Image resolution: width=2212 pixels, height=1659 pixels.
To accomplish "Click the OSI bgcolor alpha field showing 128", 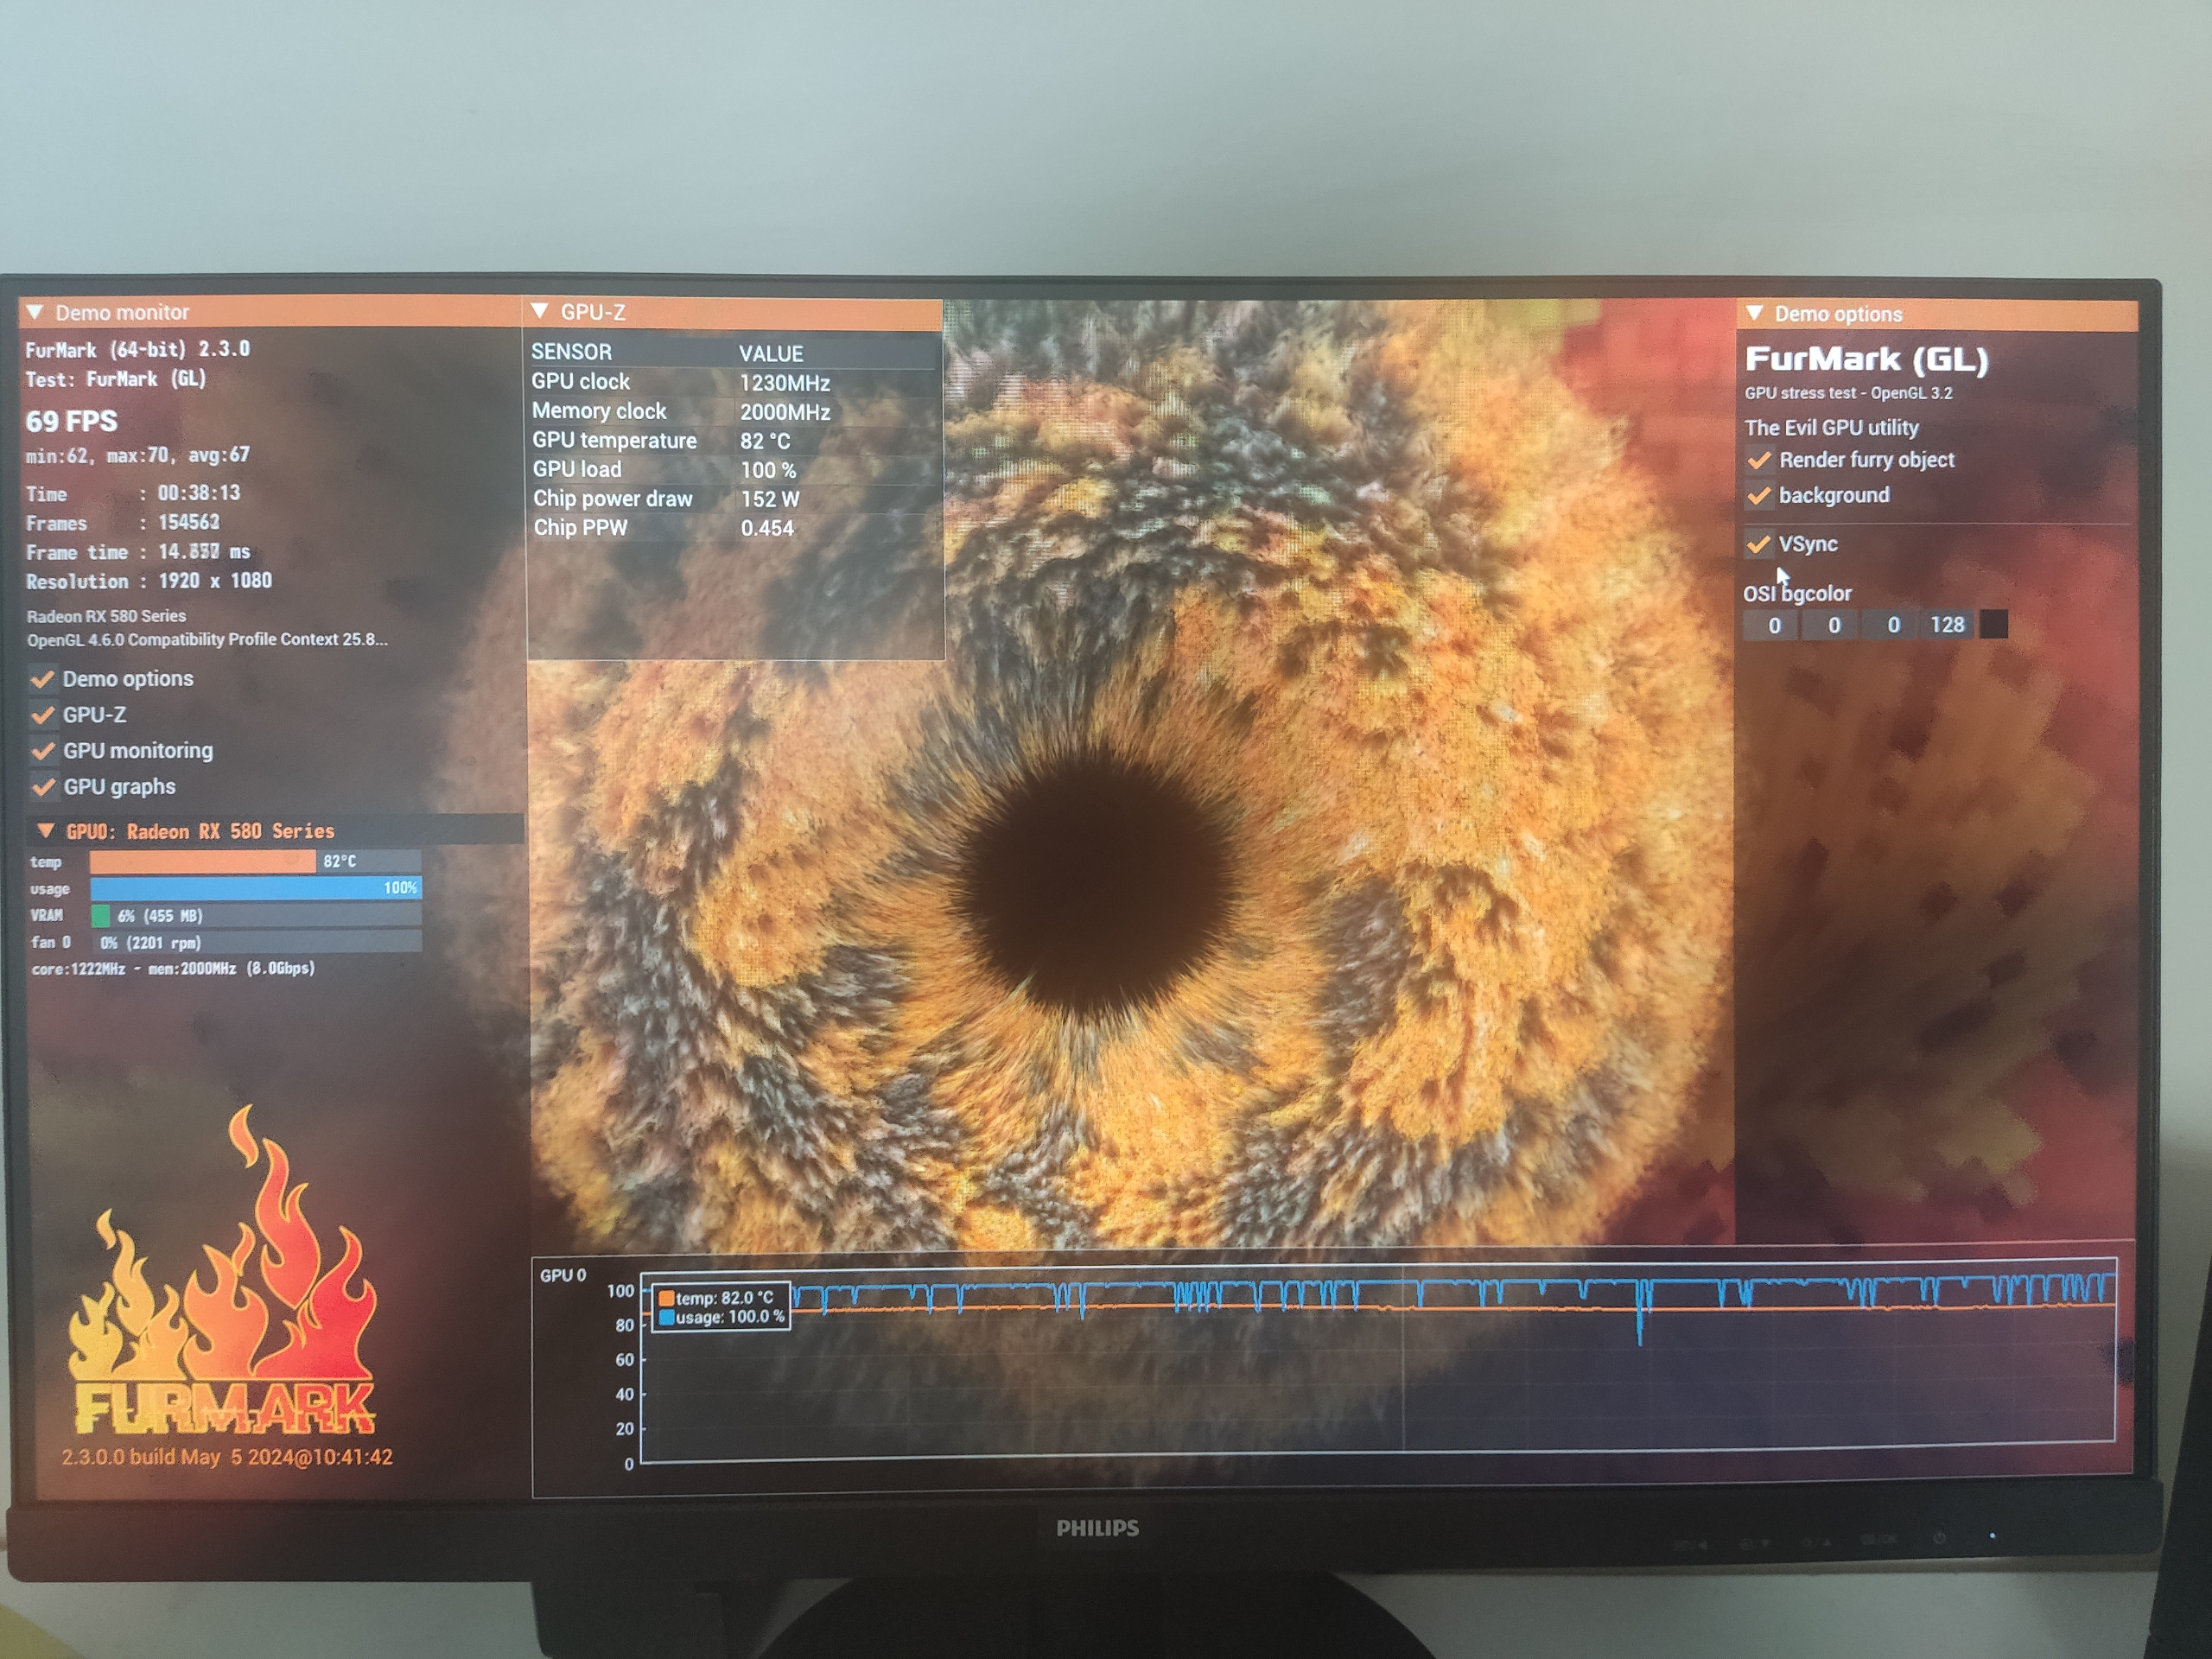I will pos(1947,625).
